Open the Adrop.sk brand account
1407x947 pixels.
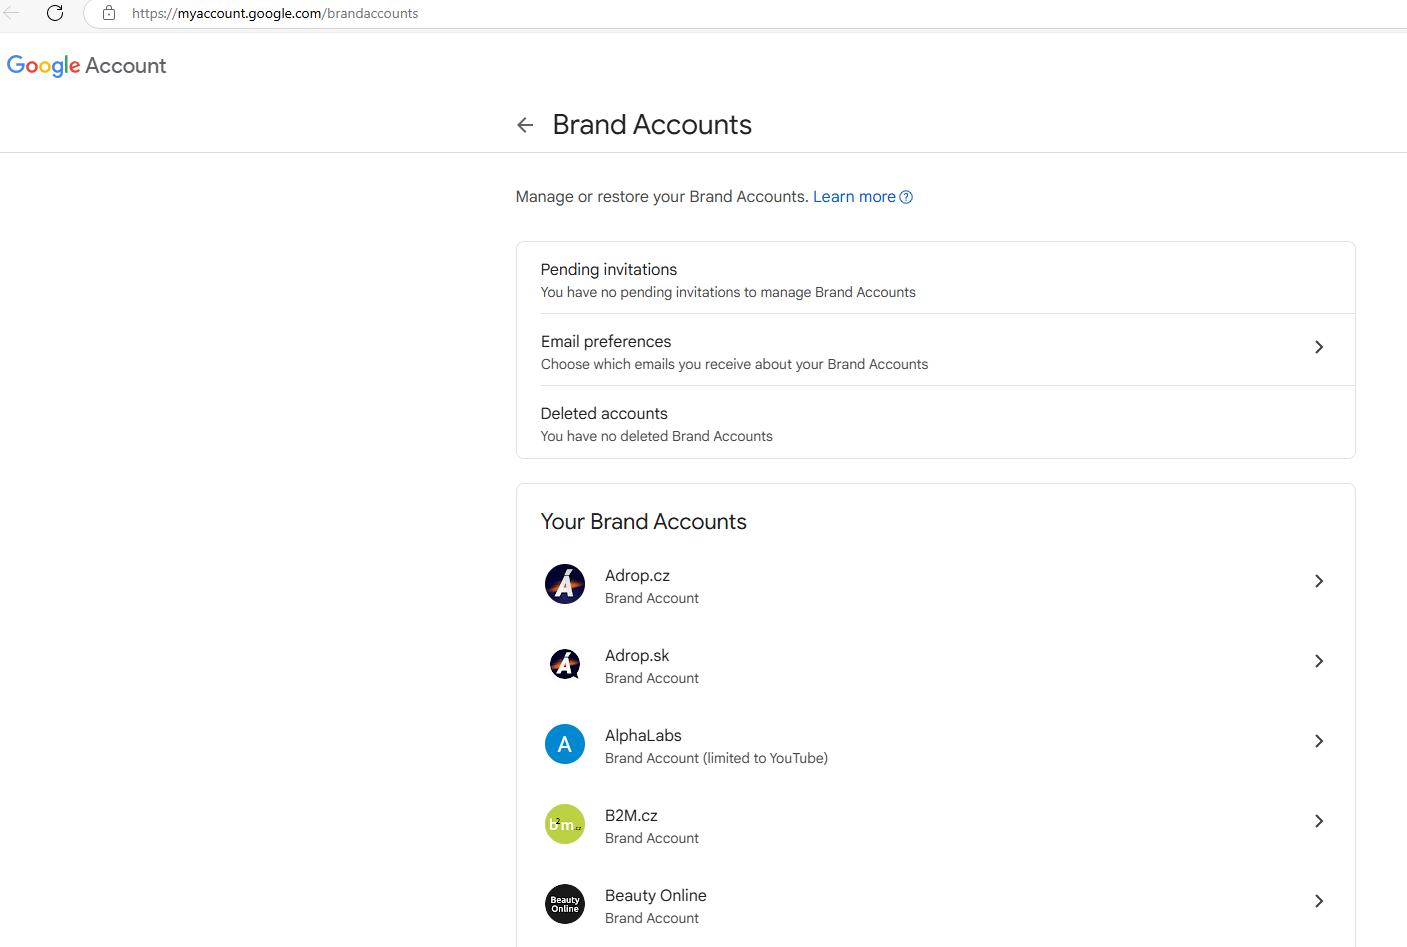click(x=936, y=664)
